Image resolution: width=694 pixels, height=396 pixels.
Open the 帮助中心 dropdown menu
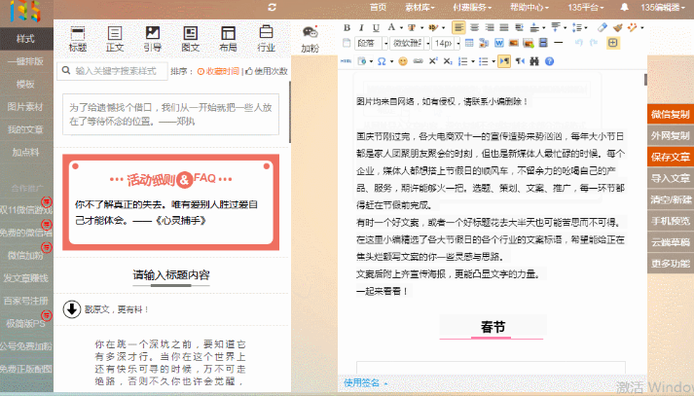[x=529, y=7]
